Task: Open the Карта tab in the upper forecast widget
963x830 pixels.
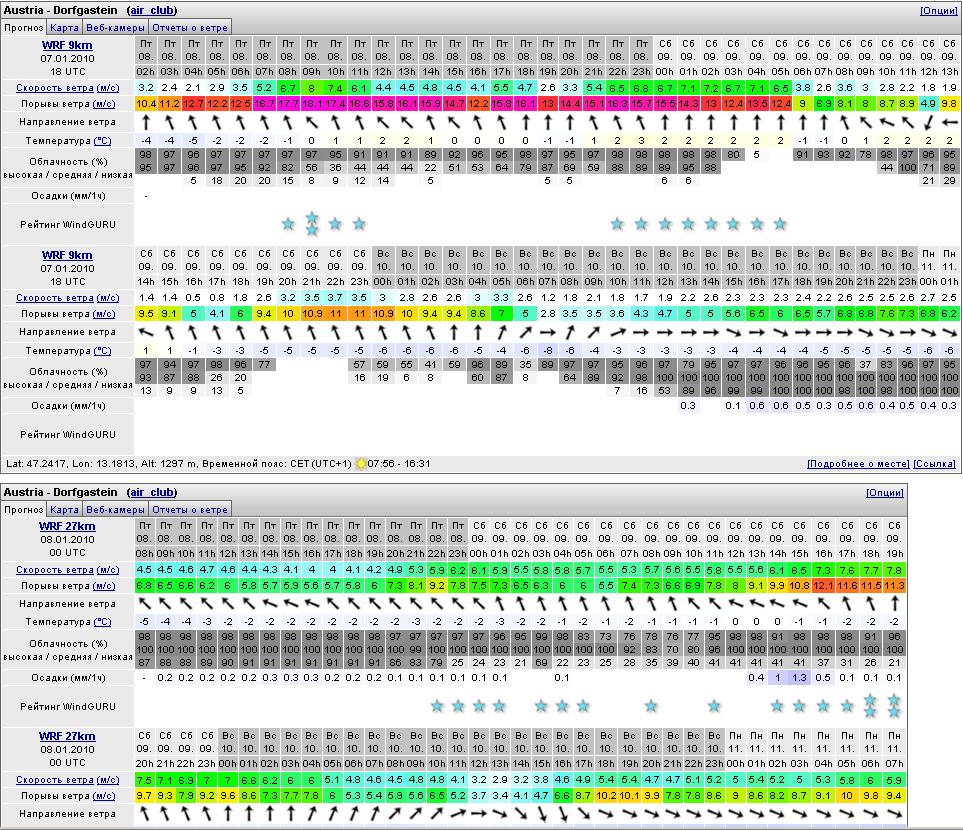Action: click(64, 27)
